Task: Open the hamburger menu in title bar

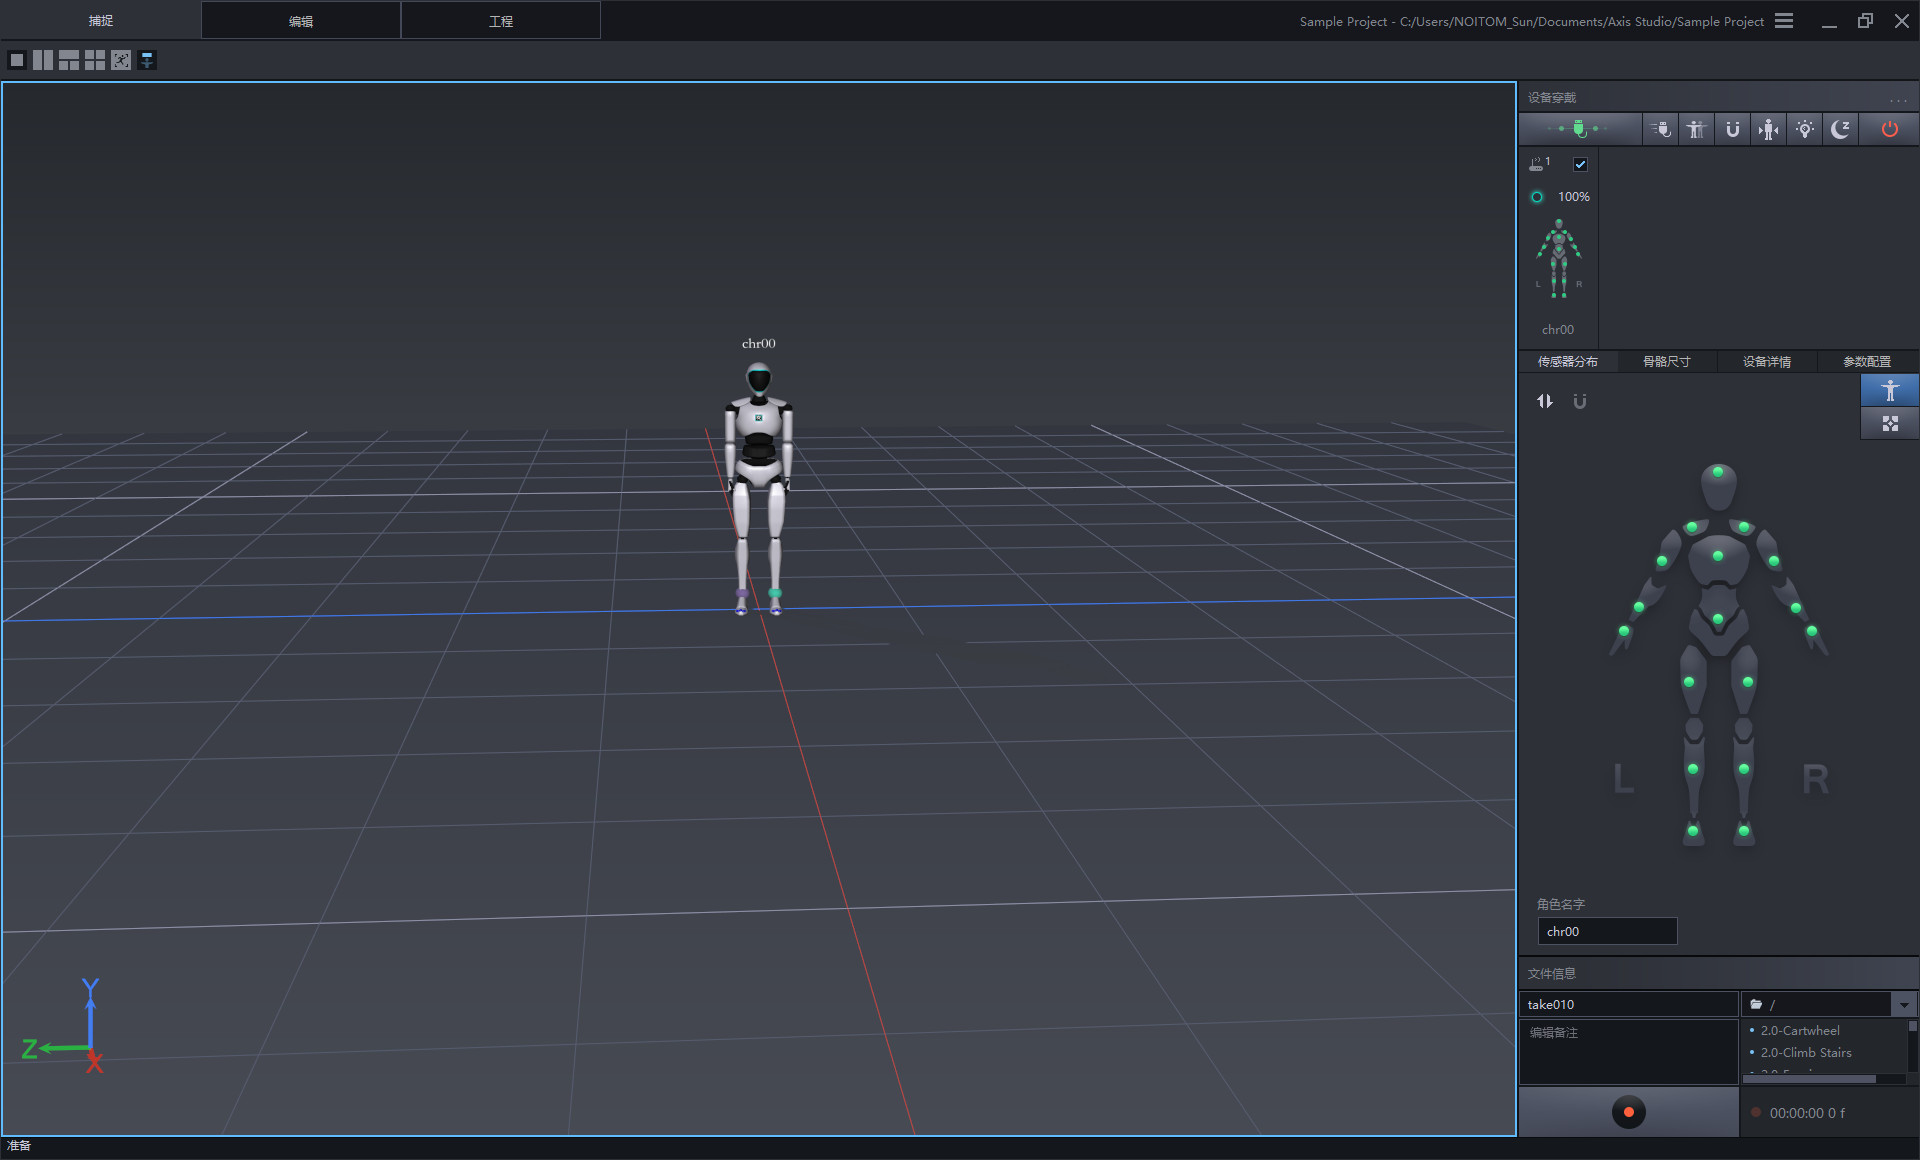Action: click(1784, 21)
